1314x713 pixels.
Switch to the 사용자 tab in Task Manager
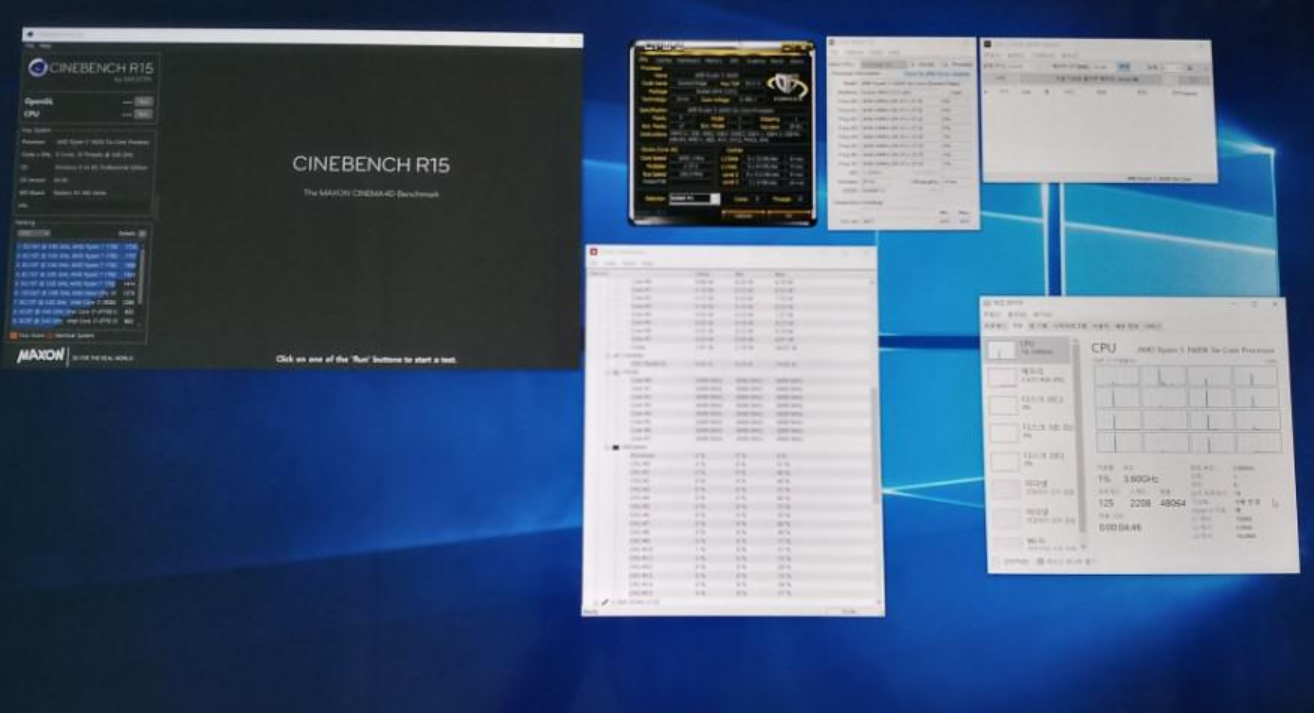coord(1101,326)
